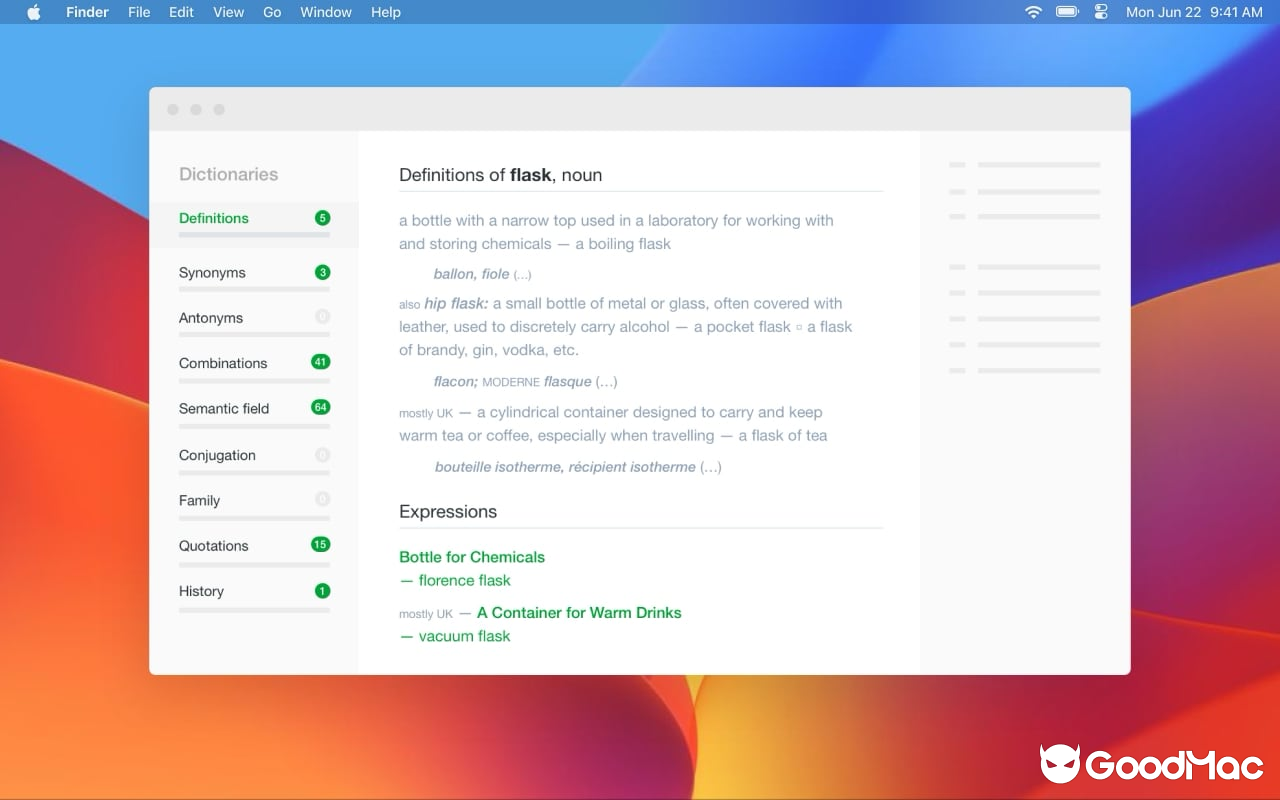Open the Help menu
1280x800 pixels.
386,12
